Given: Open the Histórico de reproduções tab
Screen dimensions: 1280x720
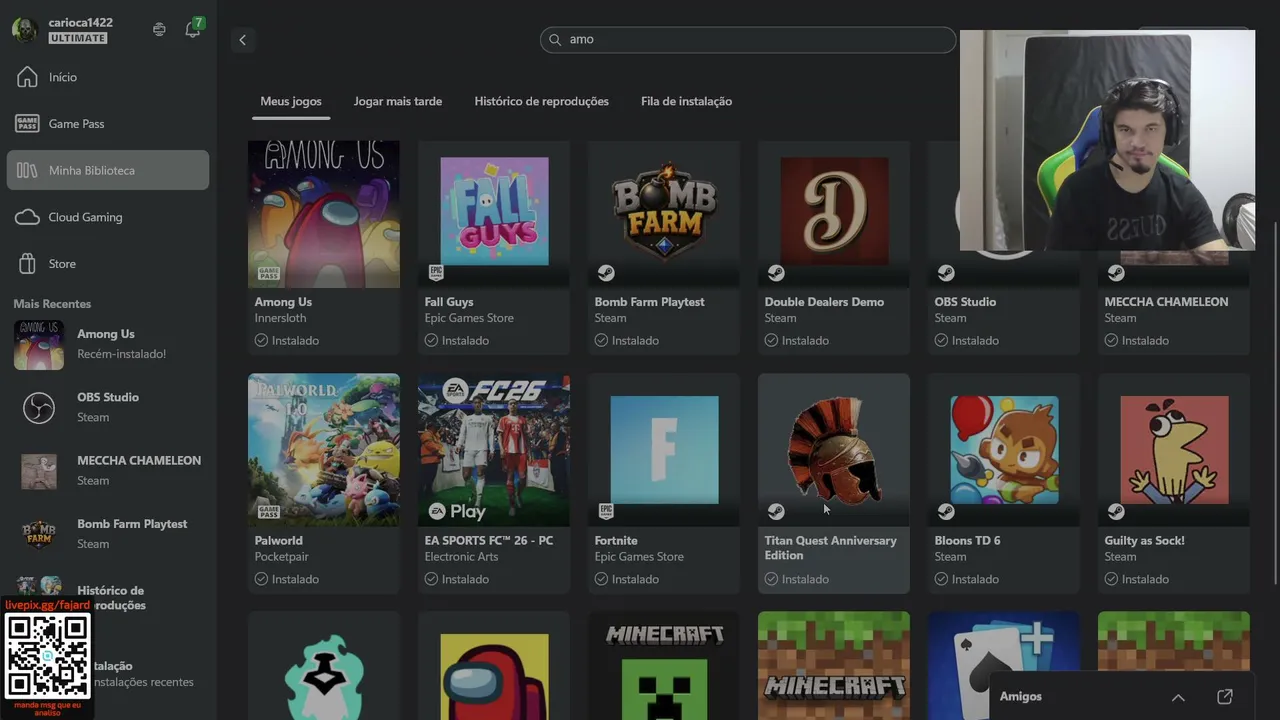Looking at the screenshot, I should click(542, 101).
